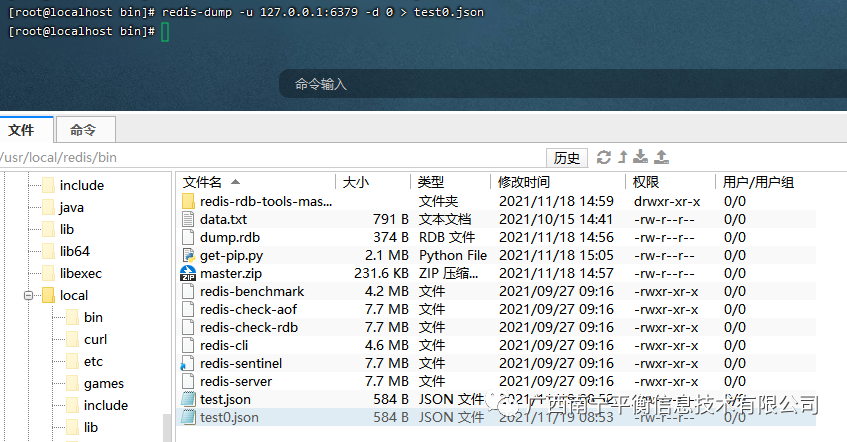This screenshot has width=847, height=442.
Task: Select the etc folder in tree
Action: pyautogui.click(x=93, y=361)
